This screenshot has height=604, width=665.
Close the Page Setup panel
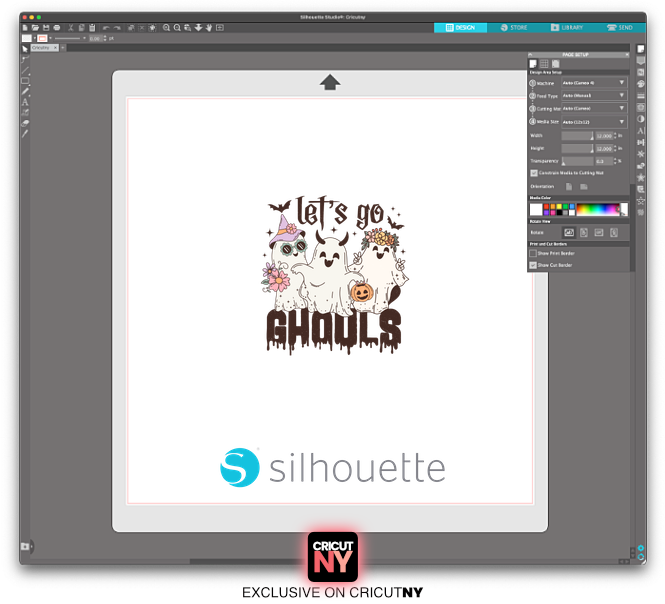(627, 55)
